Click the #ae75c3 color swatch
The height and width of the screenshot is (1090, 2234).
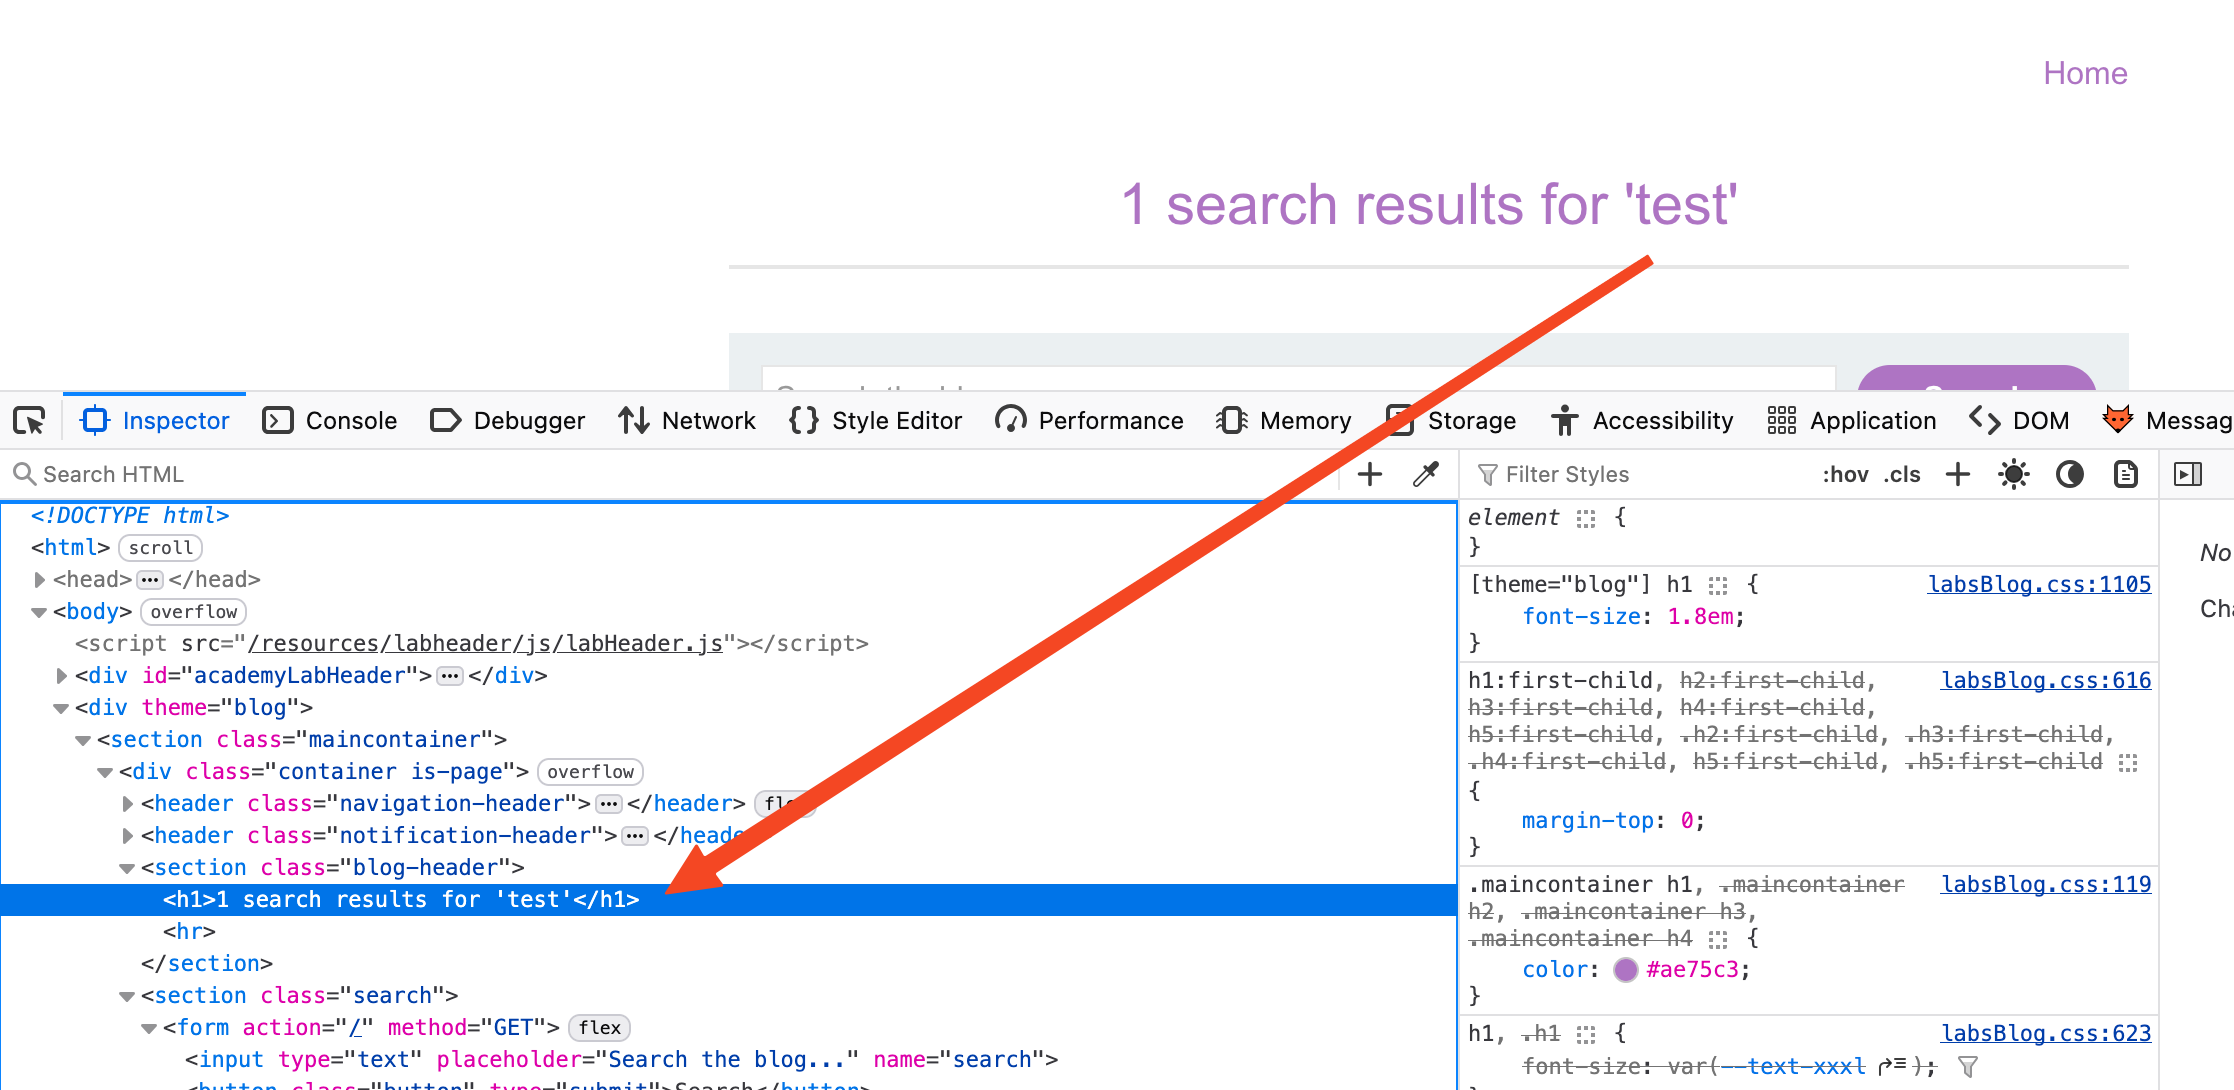coord(1626,970)
